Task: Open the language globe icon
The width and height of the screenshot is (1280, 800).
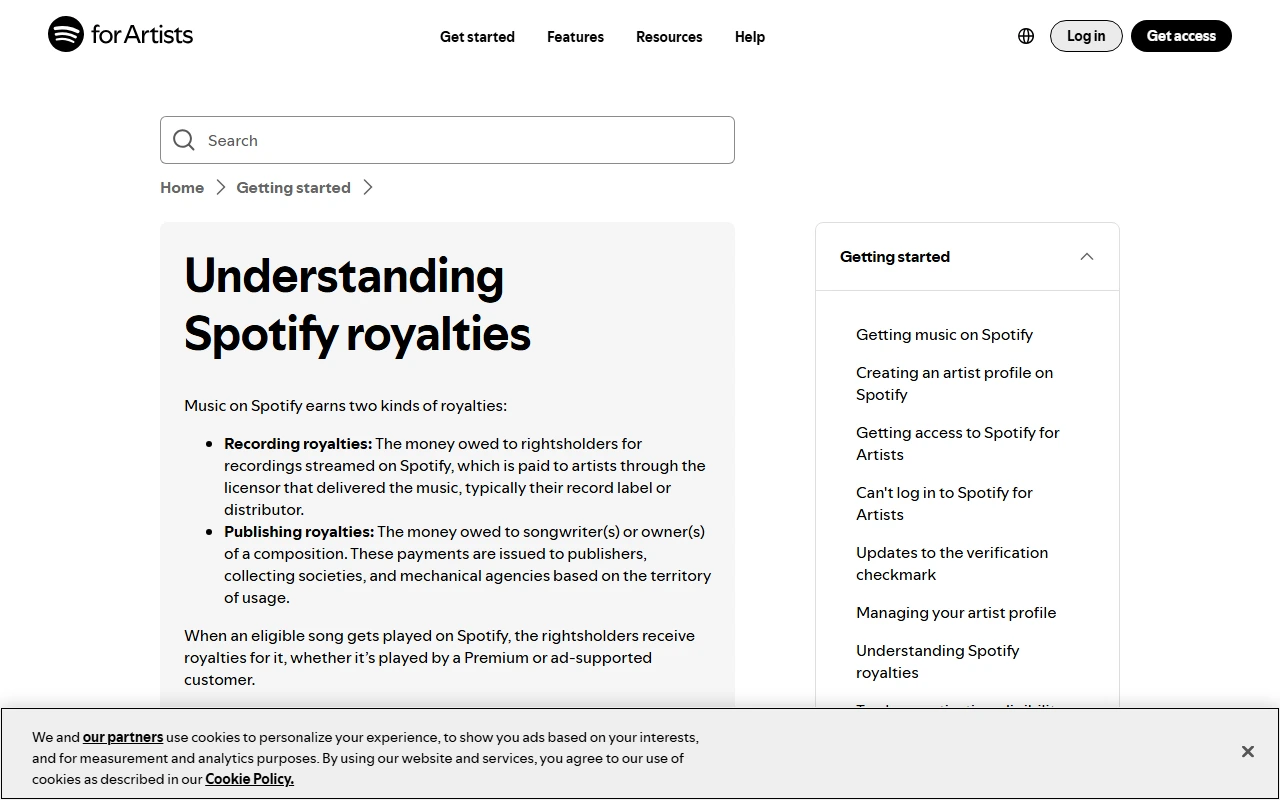Action: (x=1026, y=36)
